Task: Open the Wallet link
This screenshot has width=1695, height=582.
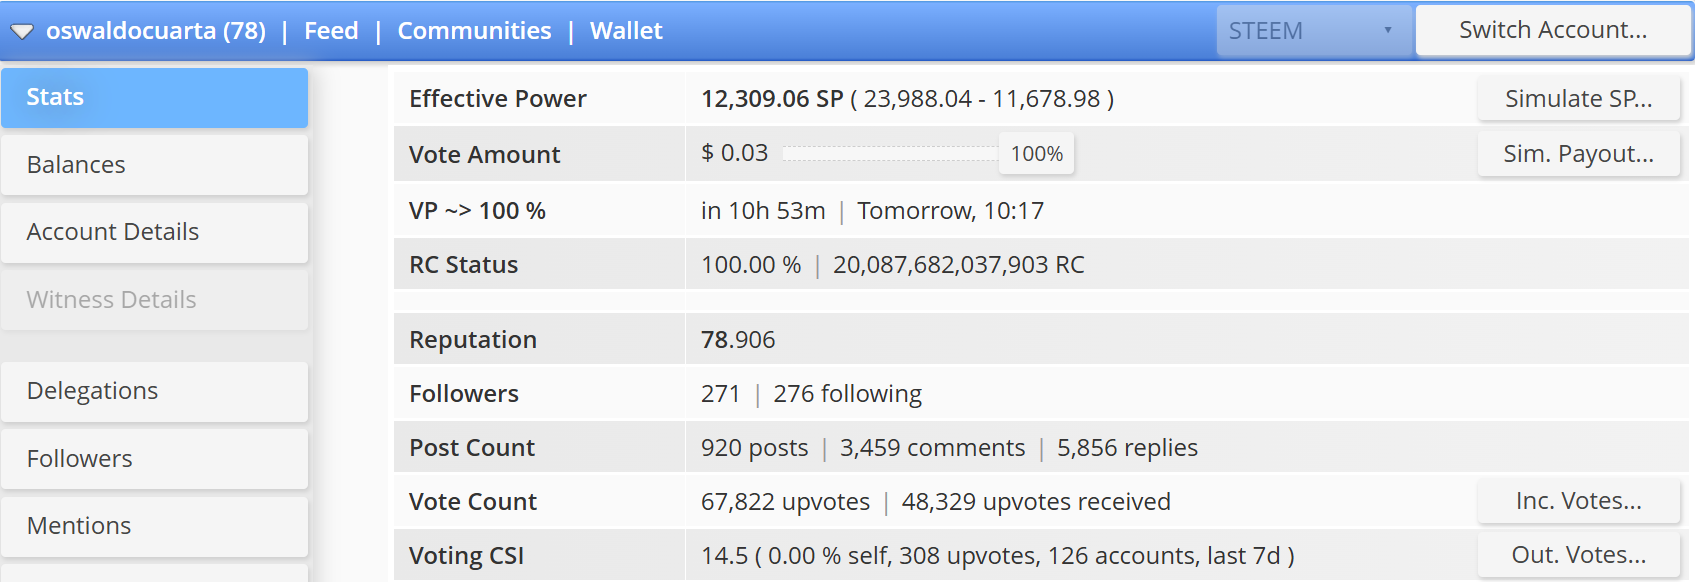Action: (626, 31)
